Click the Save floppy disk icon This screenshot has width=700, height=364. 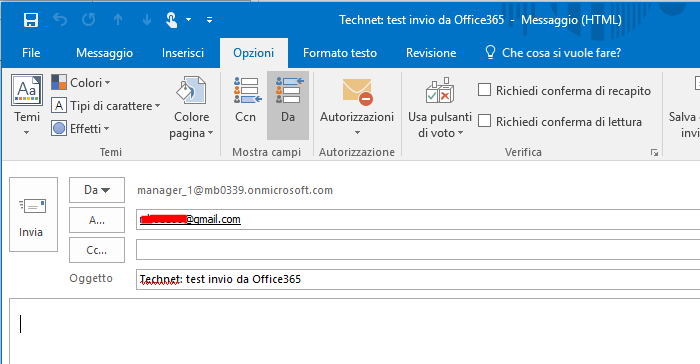point(31,20)
